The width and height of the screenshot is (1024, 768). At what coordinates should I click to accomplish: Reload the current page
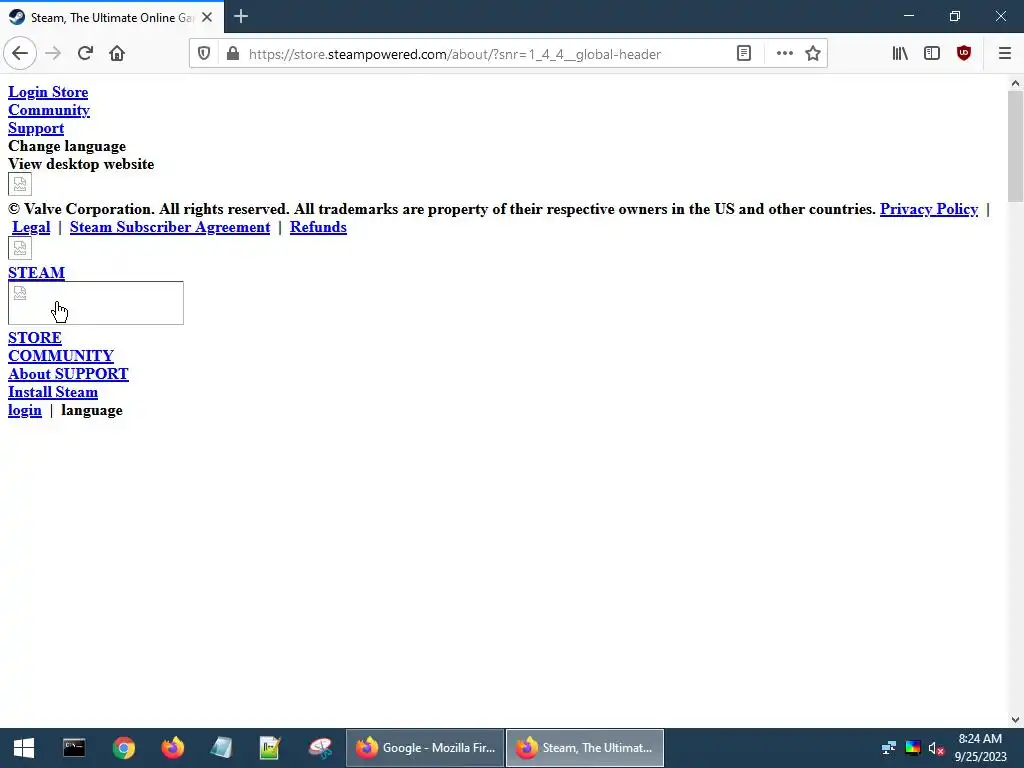[85, 54]
